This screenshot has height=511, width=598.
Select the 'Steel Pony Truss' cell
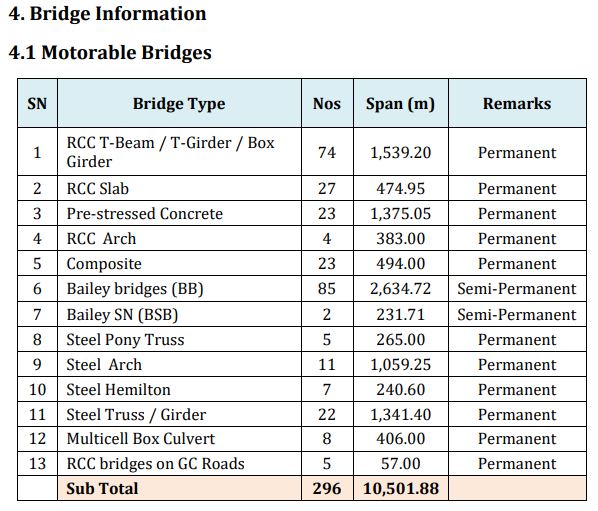(179, 339)
